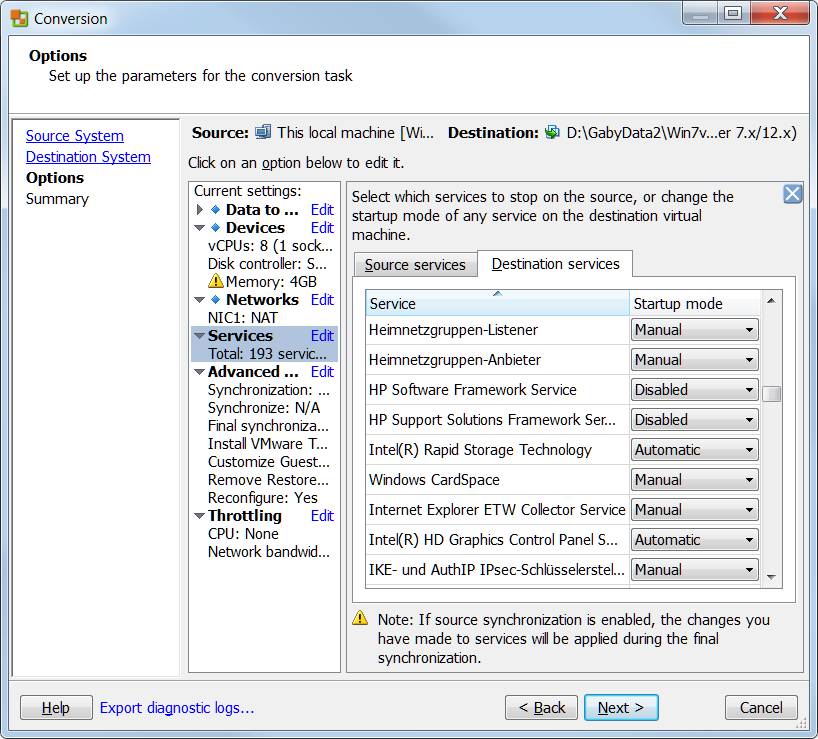Edit the Advanced options settings

pyautogui.click(x=322, y=371)
